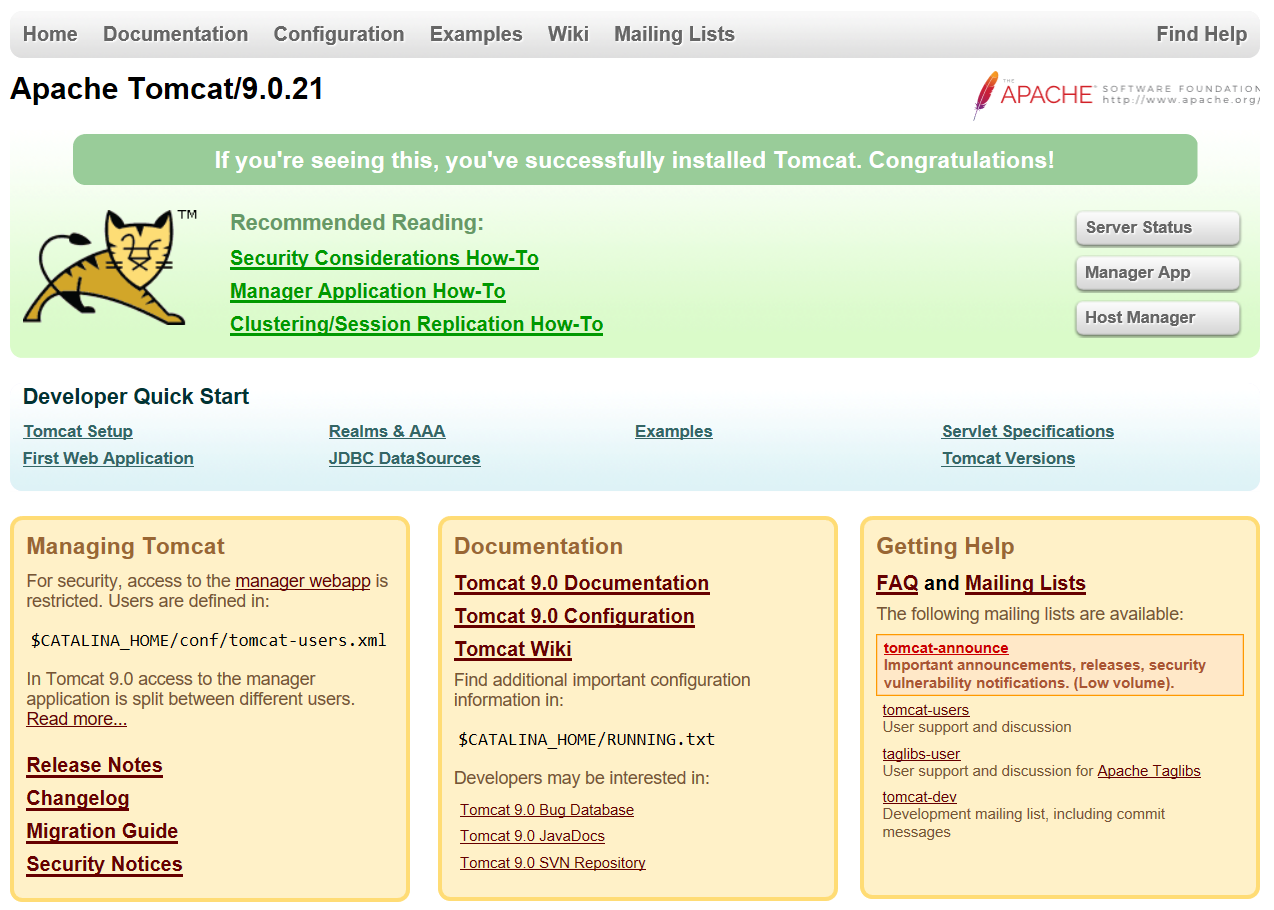Click the Server Status button

(x=1158, y=228)
